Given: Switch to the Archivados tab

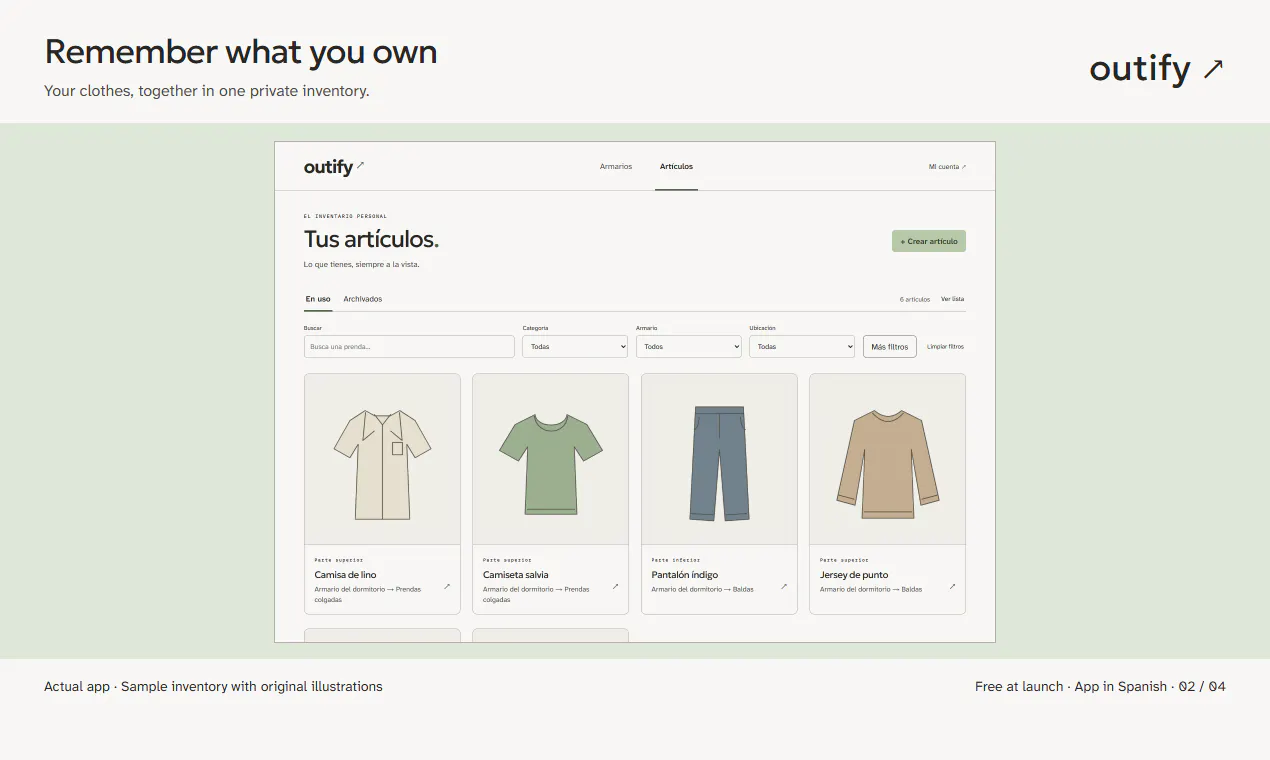Looking at the screenshot, I should [362, 299].
